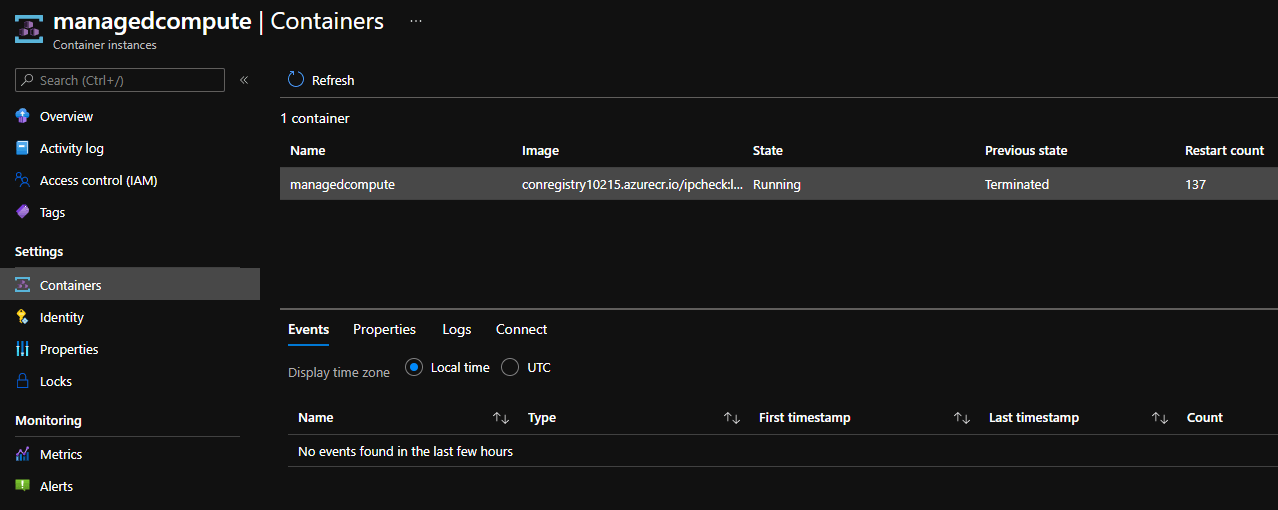Select the UTC radio button
This screenshot has height=510, width=1278.
click(510, 367)
